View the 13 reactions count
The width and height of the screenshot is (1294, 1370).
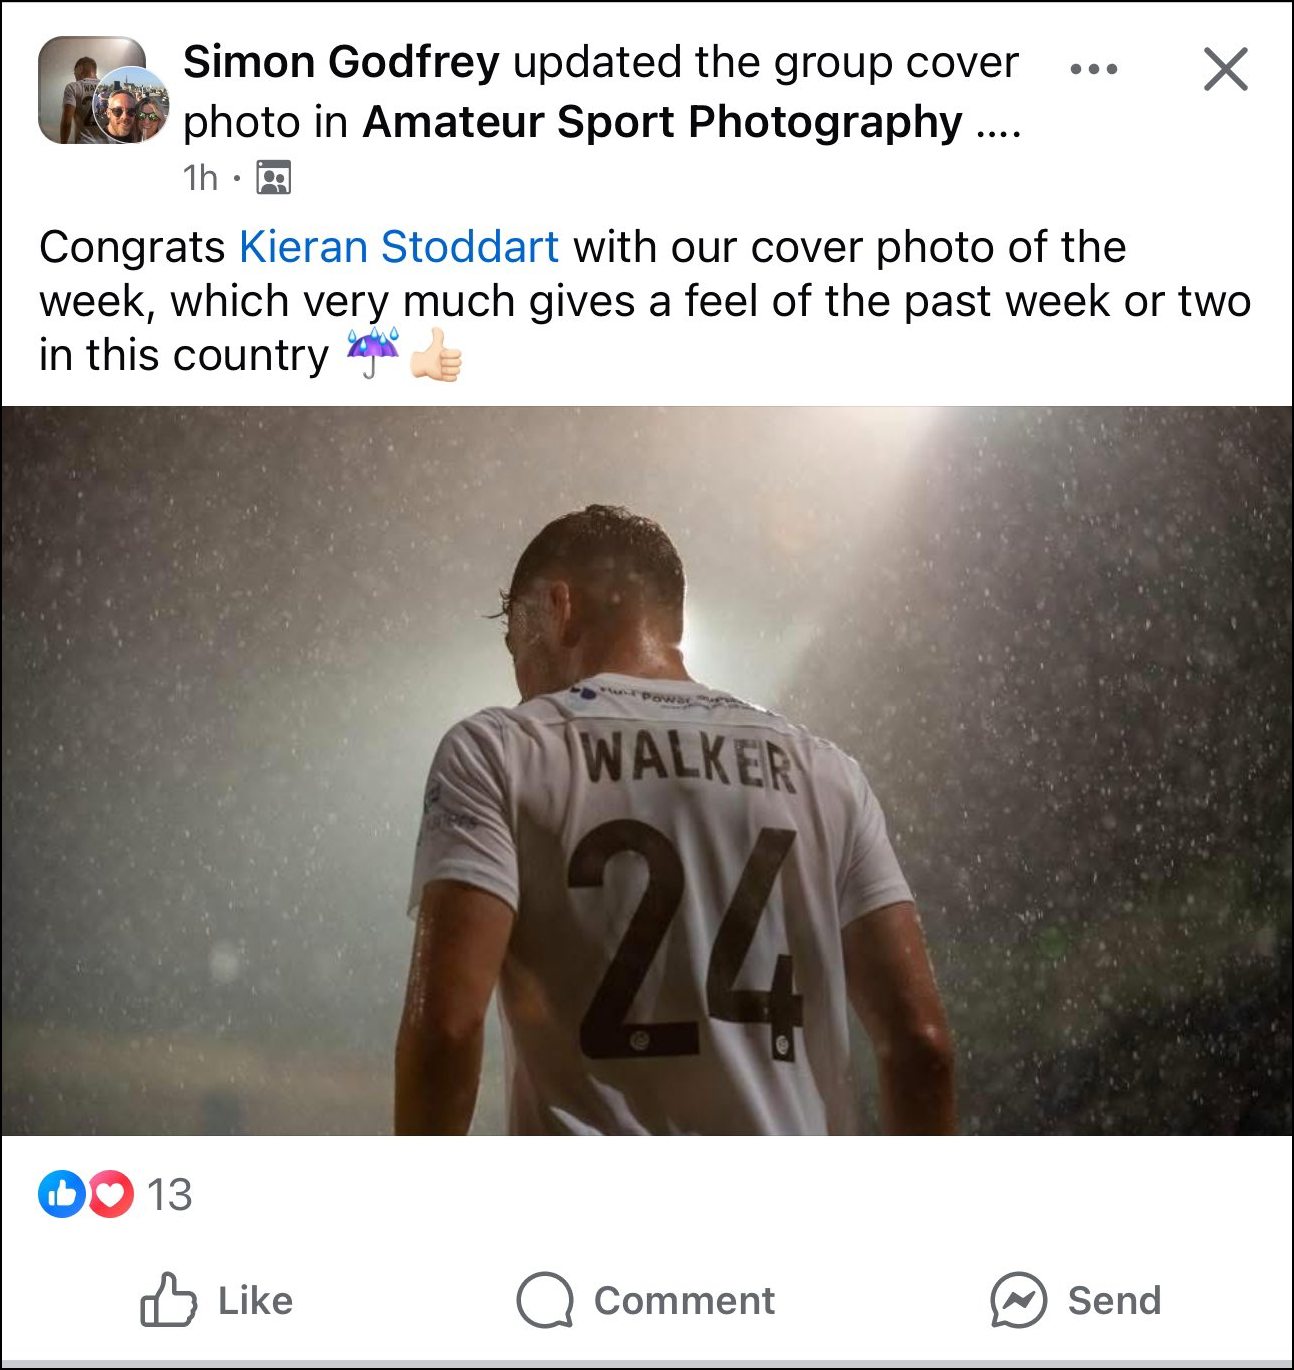point(169,1194)
